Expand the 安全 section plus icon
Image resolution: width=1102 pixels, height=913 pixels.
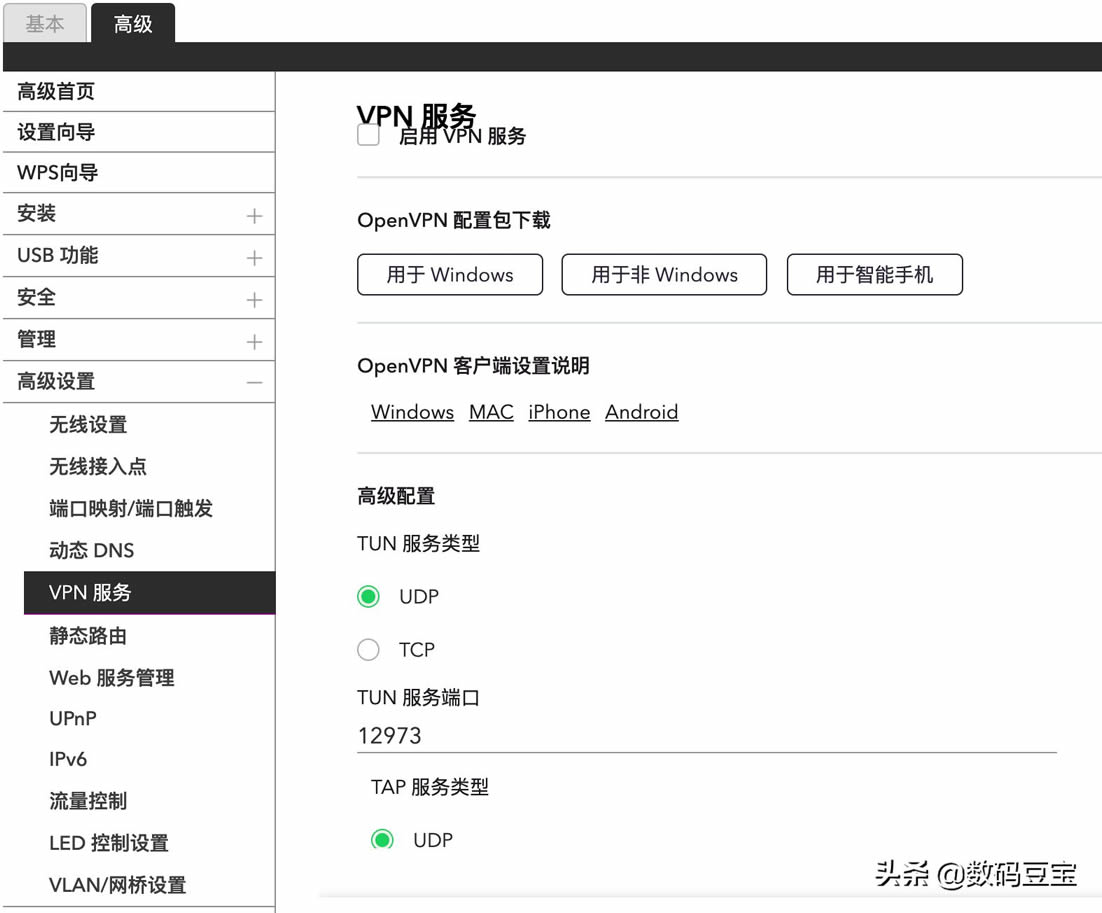click(254, 300)
